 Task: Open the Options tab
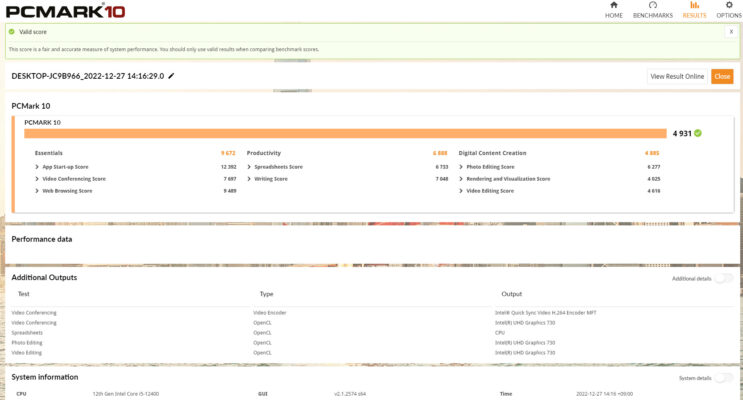(x=729, y=10)
